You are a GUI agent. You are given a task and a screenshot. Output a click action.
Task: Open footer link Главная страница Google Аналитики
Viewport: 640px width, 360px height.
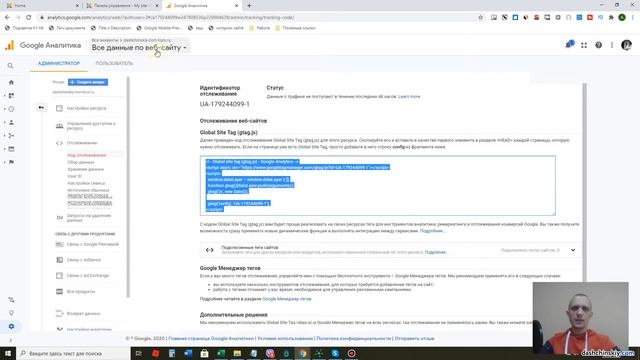(211, 339)
